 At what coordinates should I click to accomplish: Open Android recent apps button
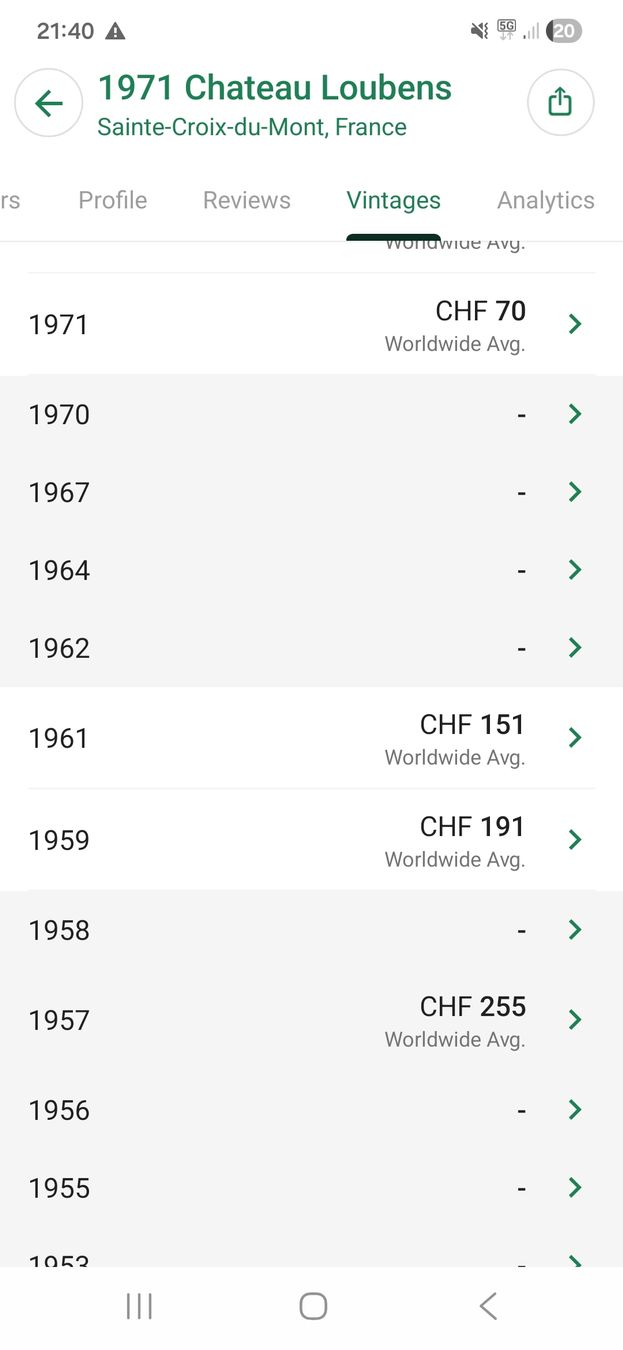click(x=139, y=1305)
